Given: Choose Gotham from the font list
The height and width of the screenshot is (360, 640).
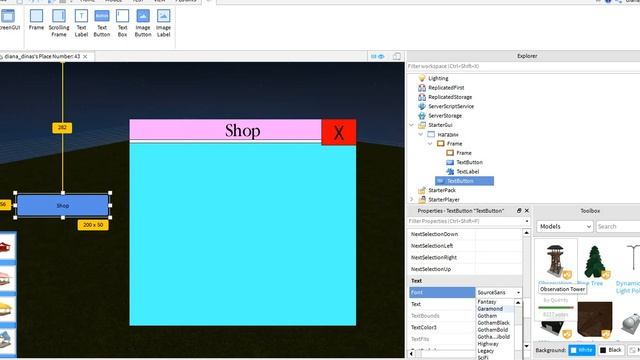Looking at the screenshot, I should [487, 316].
